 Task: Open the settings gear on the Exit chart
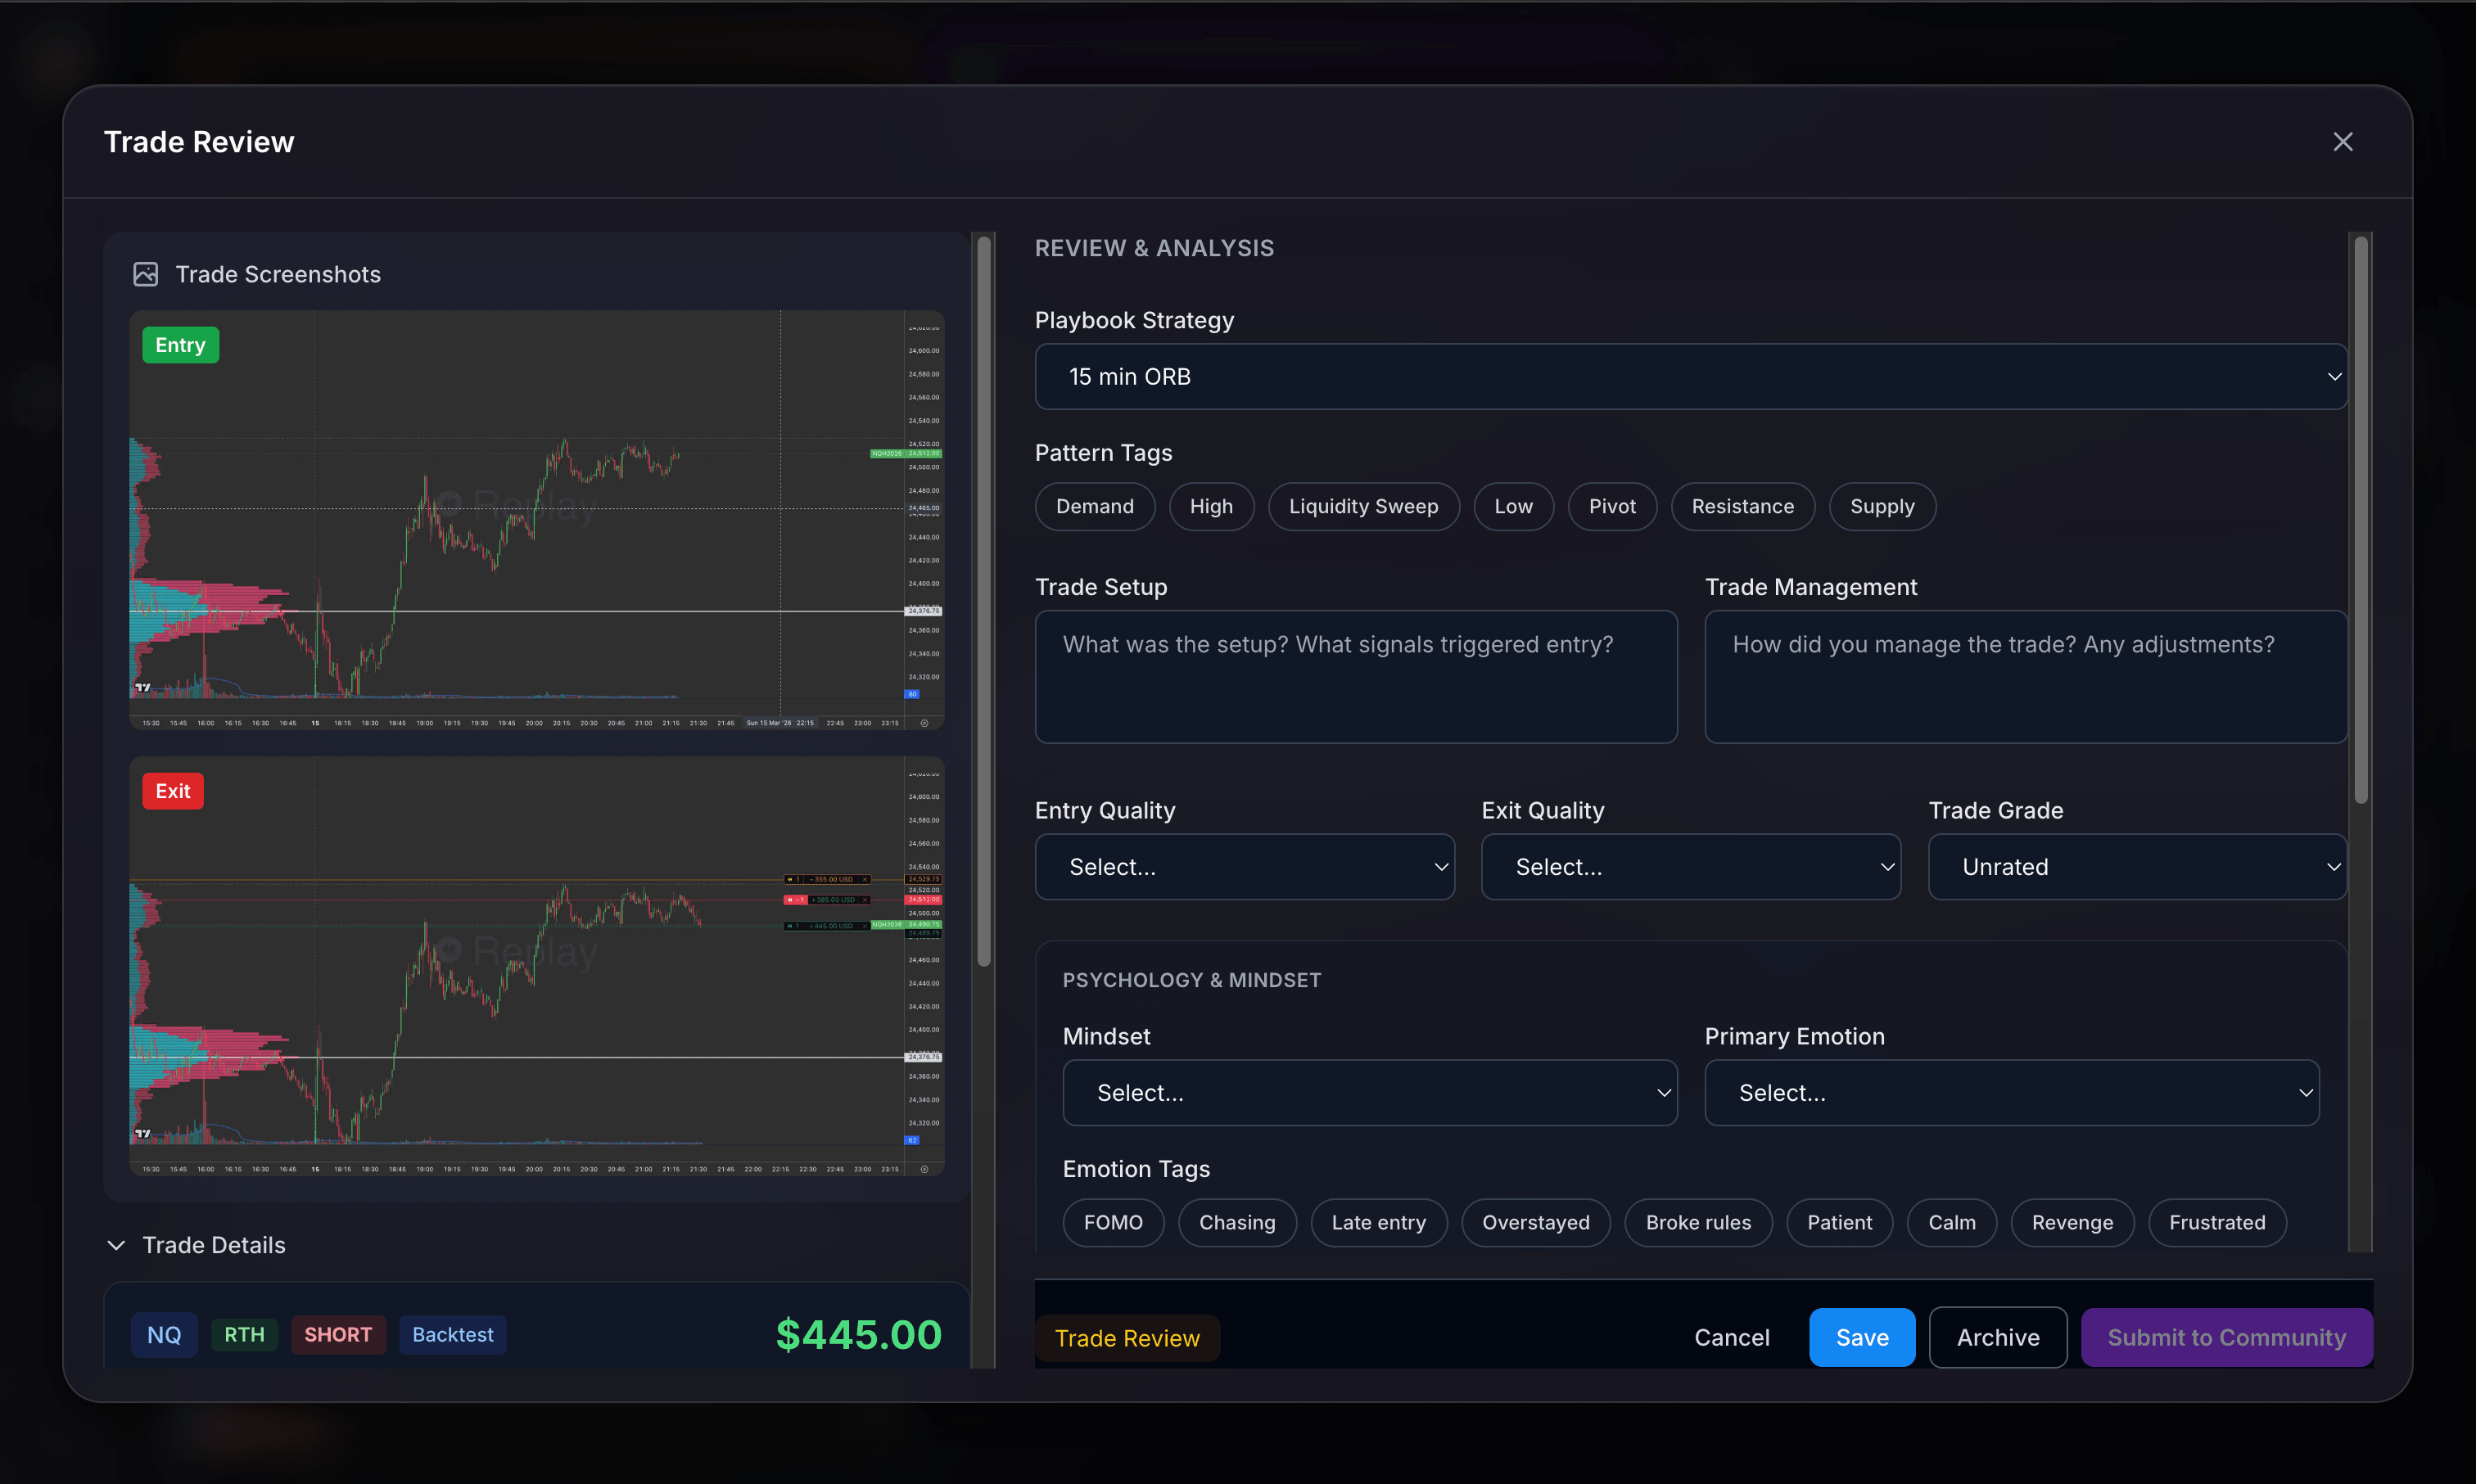coord(924,1169)
